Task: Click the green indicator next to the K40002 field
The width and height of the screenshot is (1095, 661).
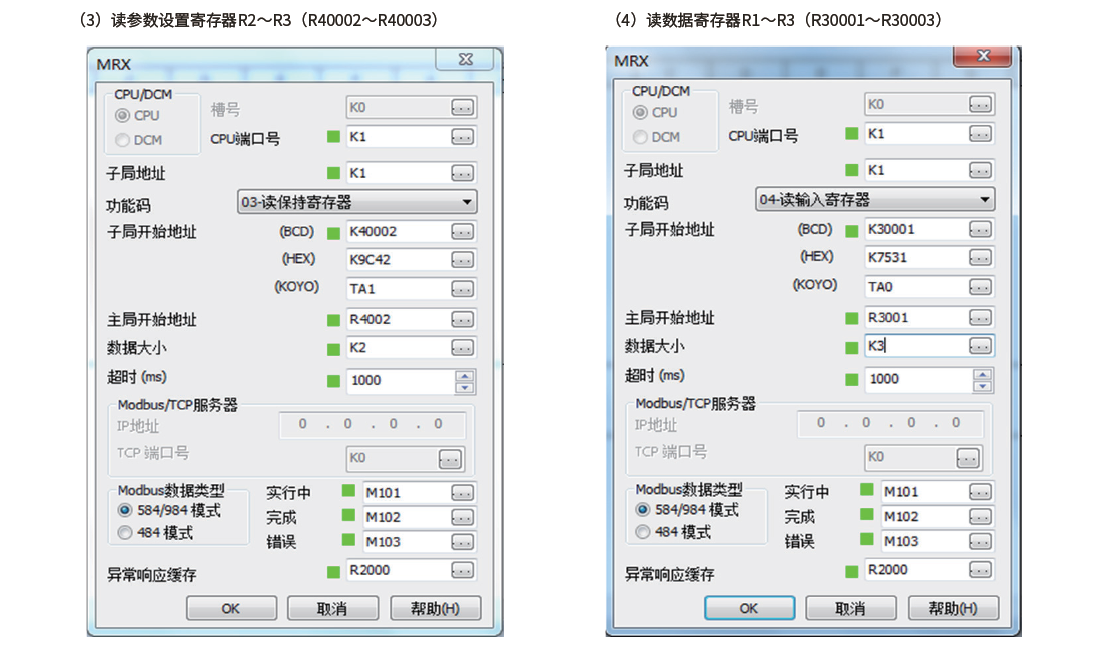Action: (334, 232)
